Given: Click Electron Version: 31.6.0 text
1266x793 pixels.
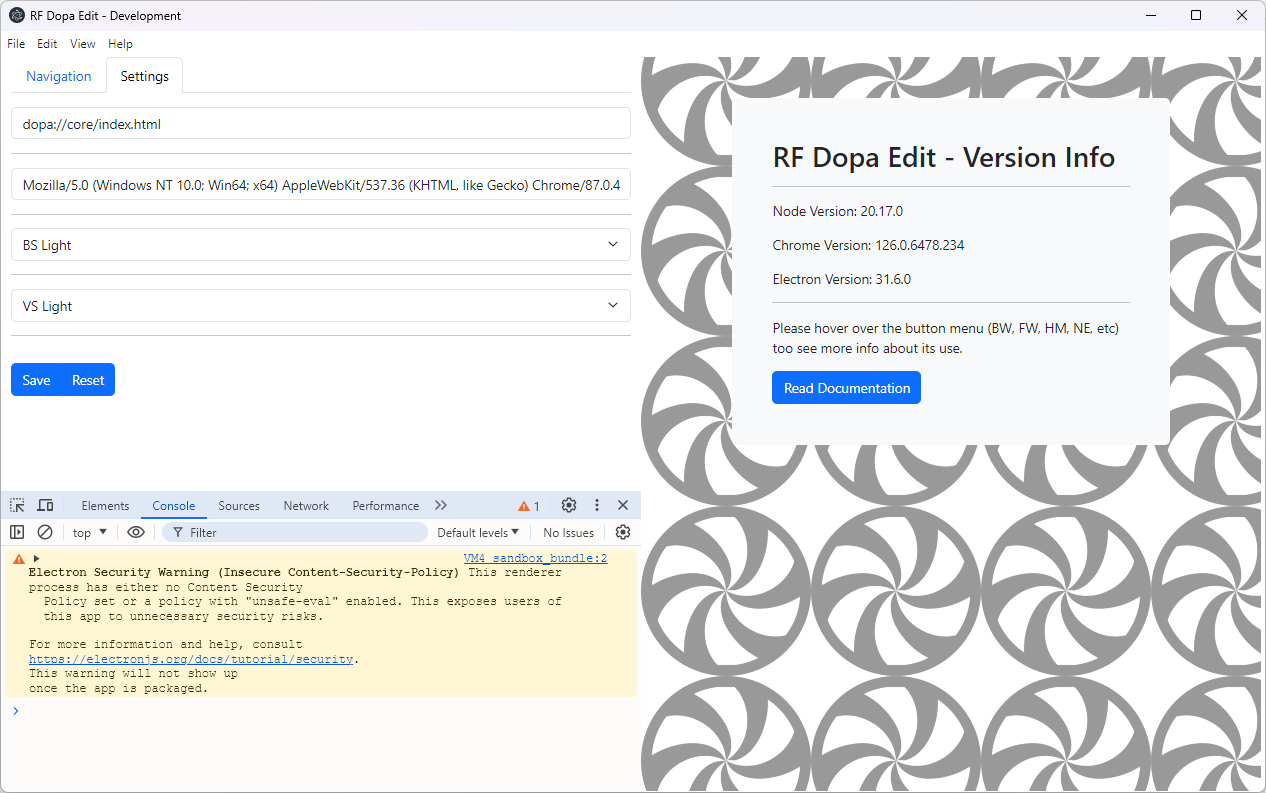Looking at the screenshot, I should [x=842, y=279].
